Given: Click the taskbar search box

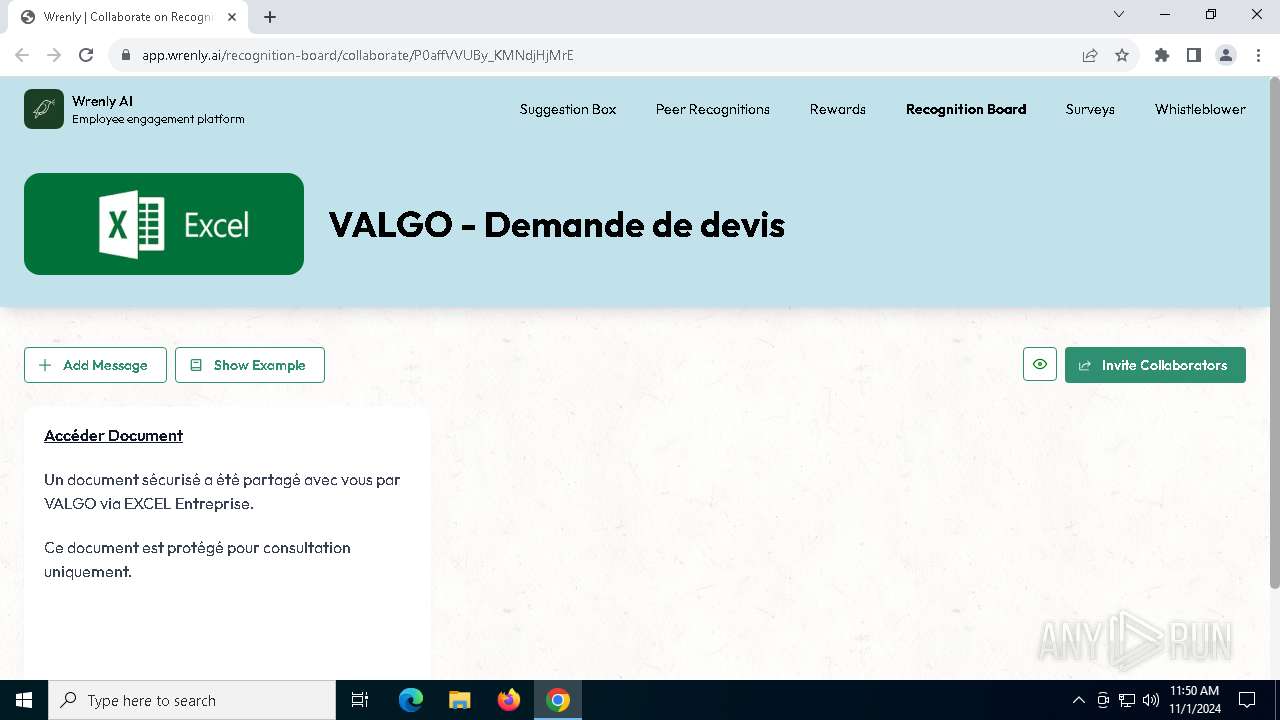Looking at the screenshot, I should [192, 700].
